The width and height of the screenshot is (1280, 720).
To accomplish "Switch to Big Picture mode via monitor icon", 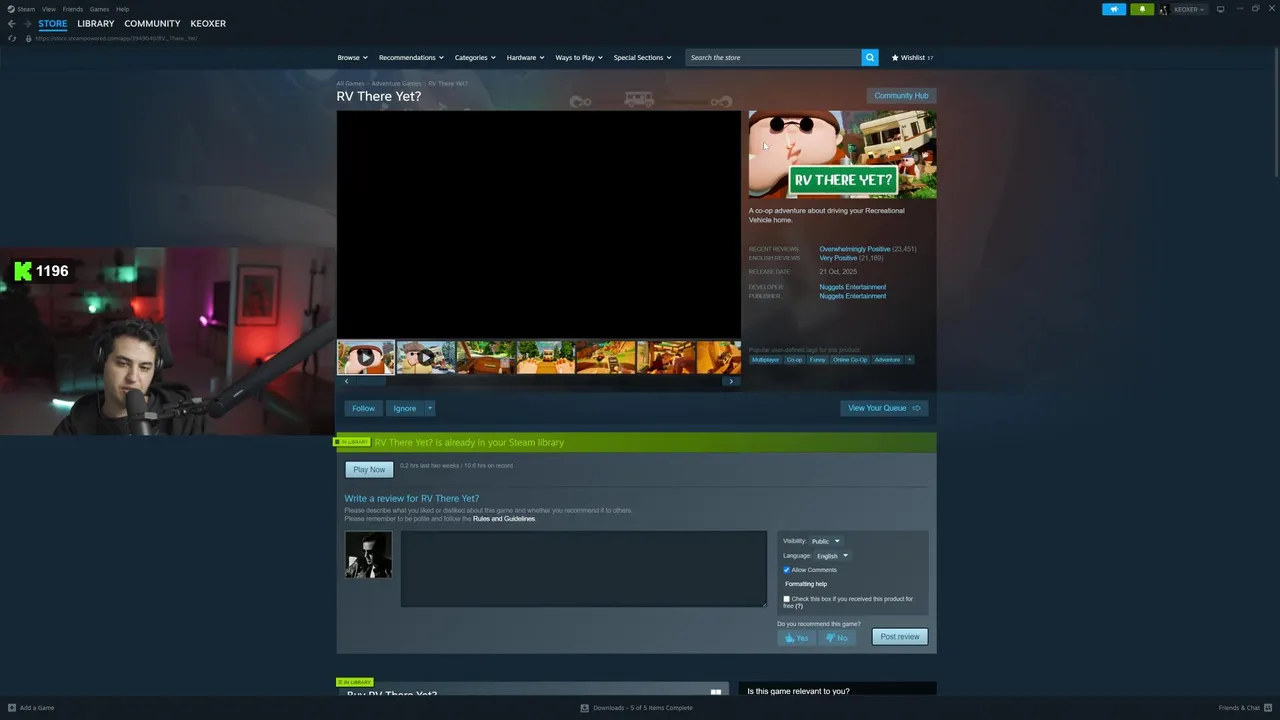I will click(1220, 9).
